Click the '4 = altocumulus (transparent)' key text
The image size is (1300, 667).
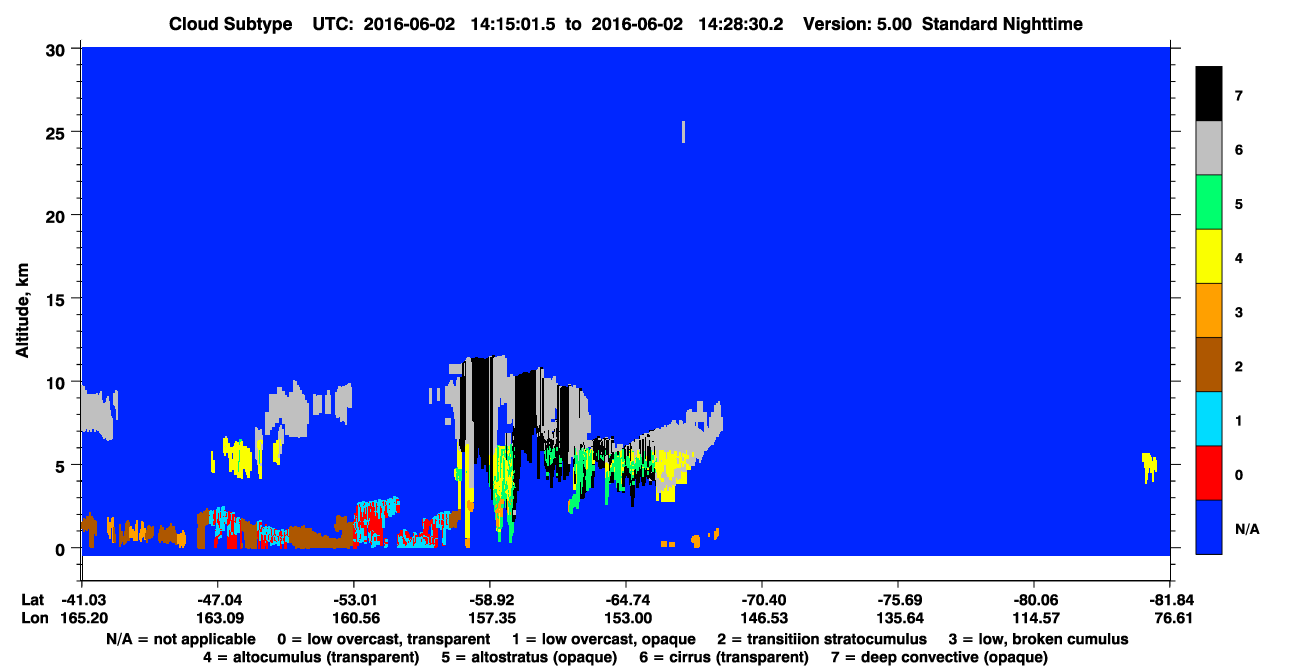[311, 657]
